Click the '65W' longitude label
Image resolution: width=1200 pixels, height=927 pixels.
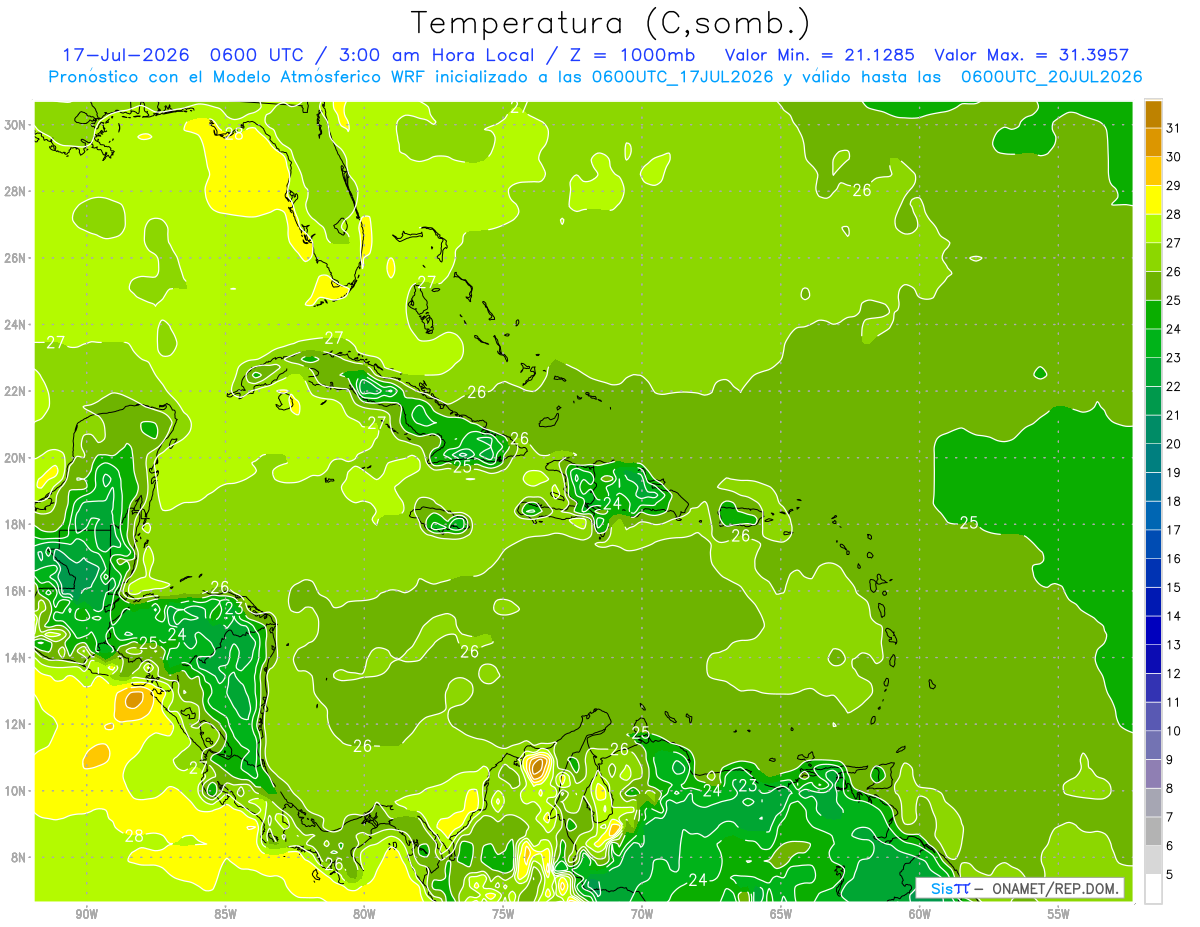tap(781, 914)
